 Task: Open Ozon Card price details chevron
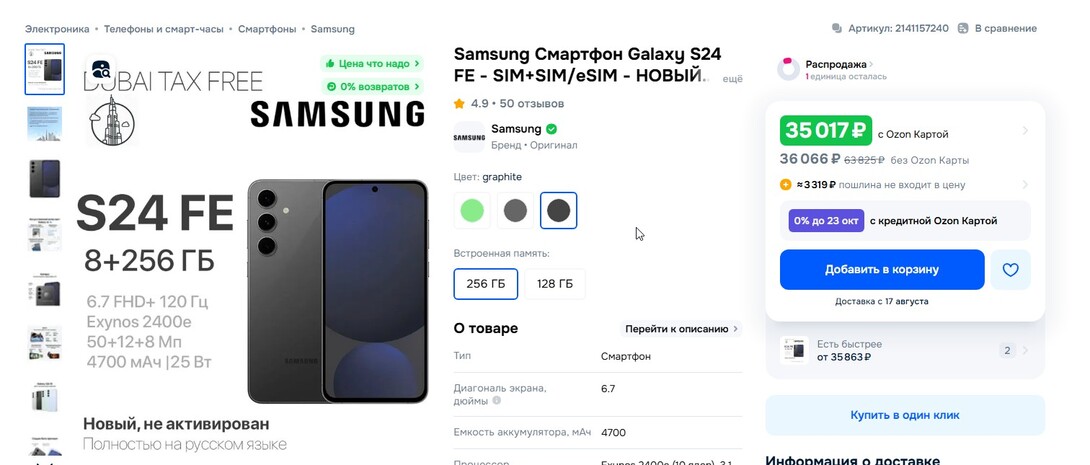1025,131
